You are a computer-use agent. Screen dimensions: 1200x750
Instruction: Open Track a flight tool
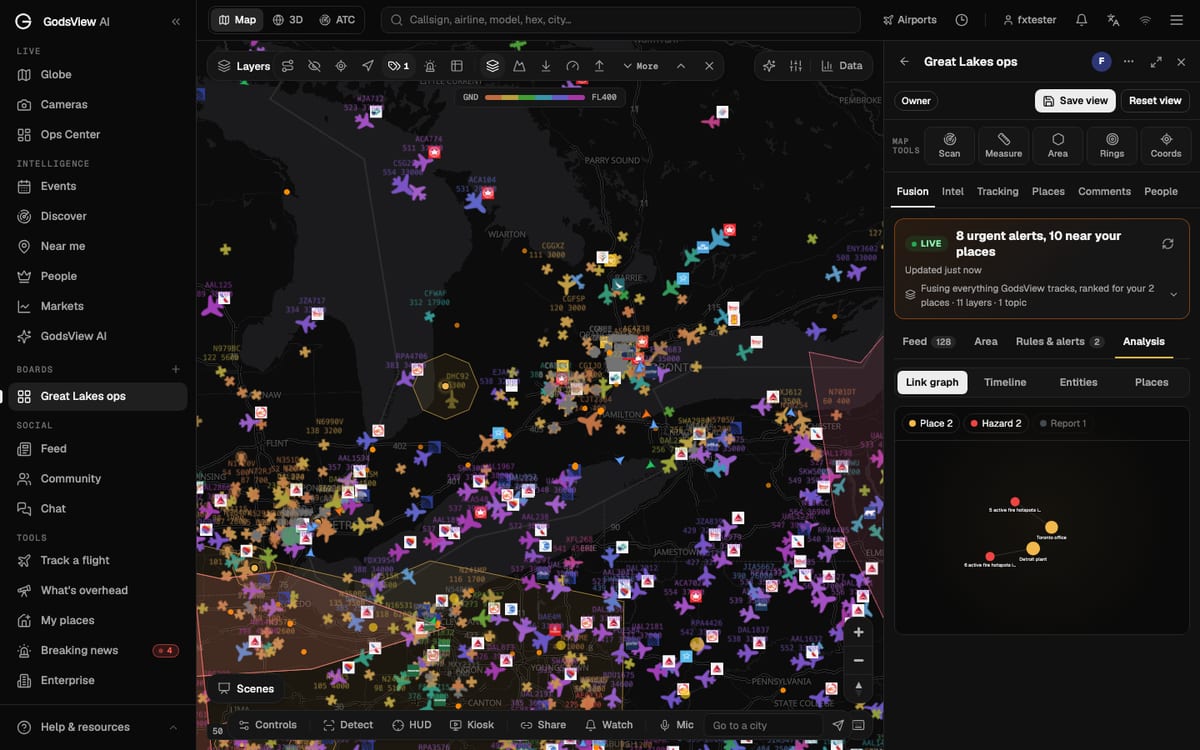click(x=97, y=560)
